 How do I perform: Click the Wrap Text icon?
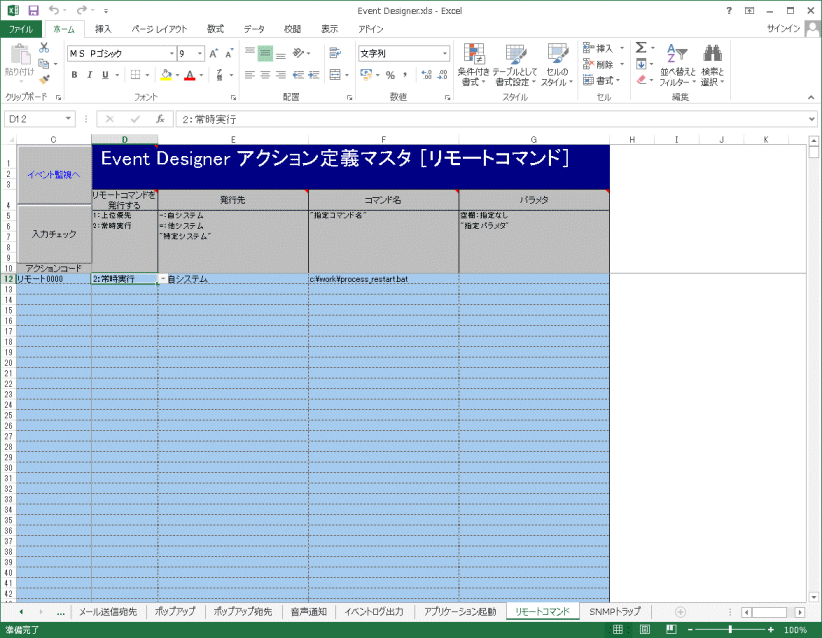[334, 53]
